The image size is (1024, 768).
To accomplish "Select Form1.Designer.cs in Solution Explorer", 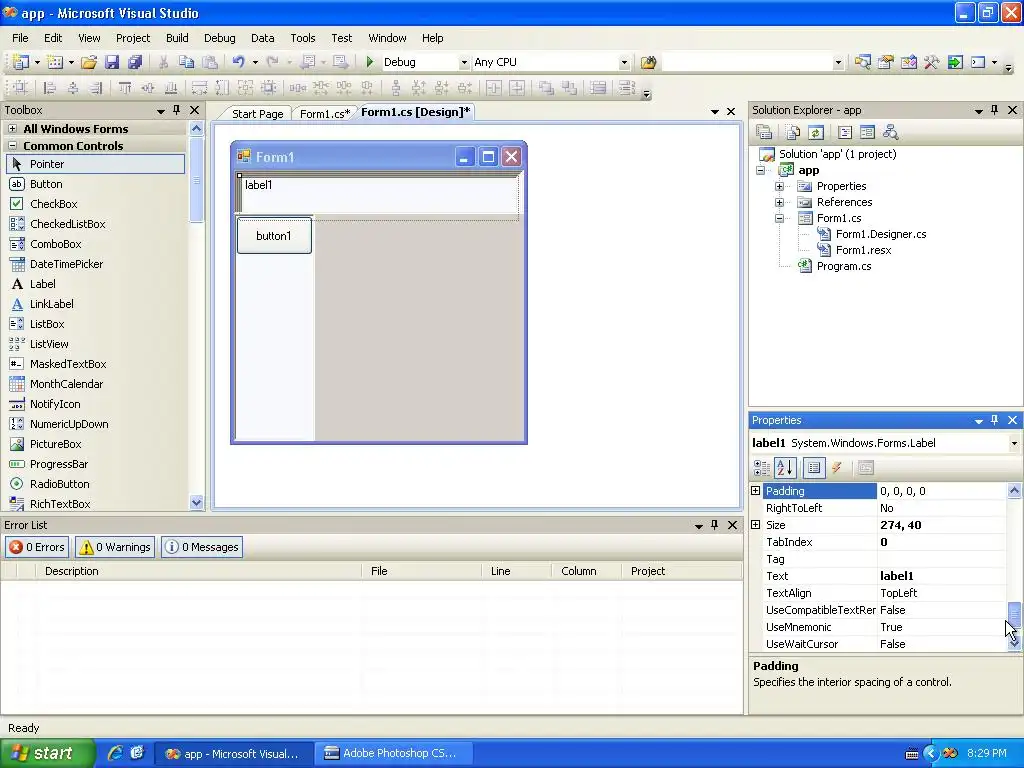I will pos(881,234).
